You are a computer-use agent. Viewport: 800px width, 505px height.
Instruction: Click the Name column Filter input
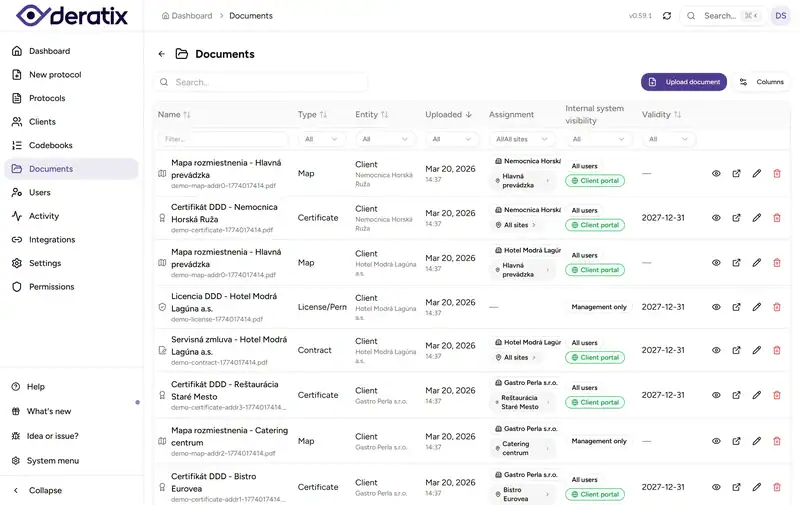coord(223,139)
